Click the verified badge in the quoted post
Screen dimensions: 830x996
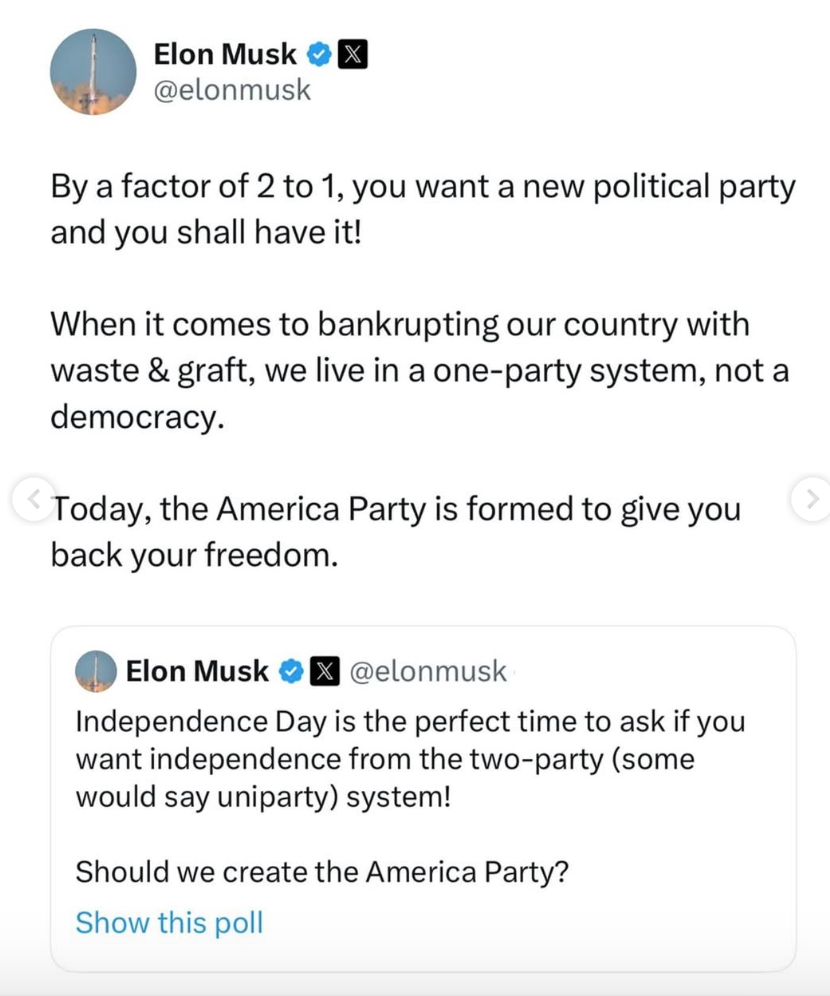pyautogui.click(x=291, y=670)
